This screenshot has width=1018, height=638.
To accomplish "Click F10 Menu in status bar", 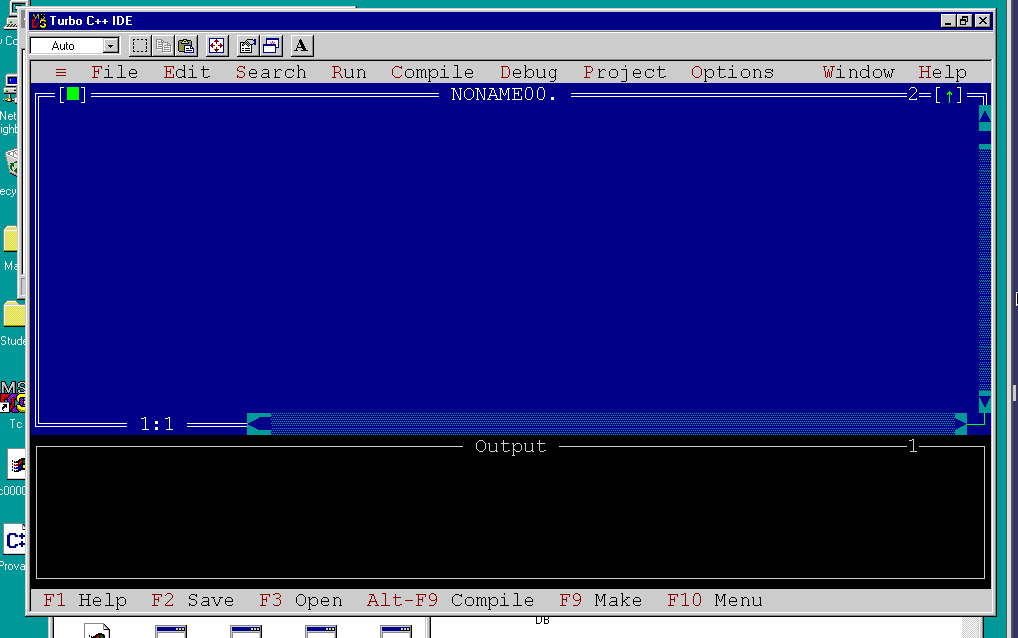I will coord(715,600).
